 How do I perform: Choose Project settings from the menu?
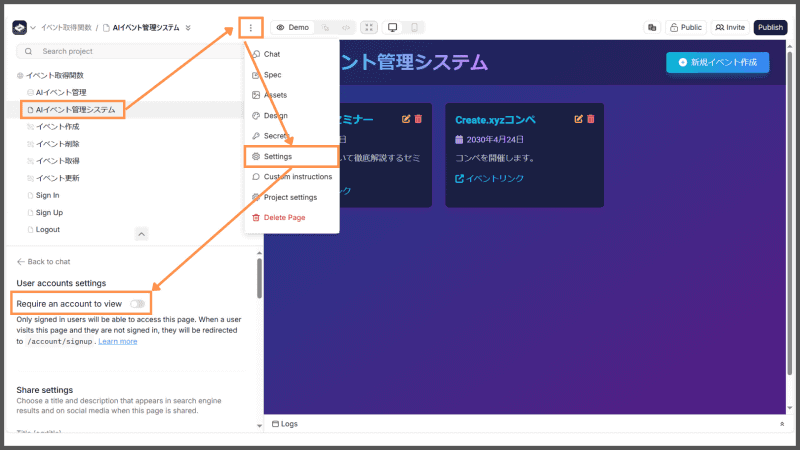point(292,197)
